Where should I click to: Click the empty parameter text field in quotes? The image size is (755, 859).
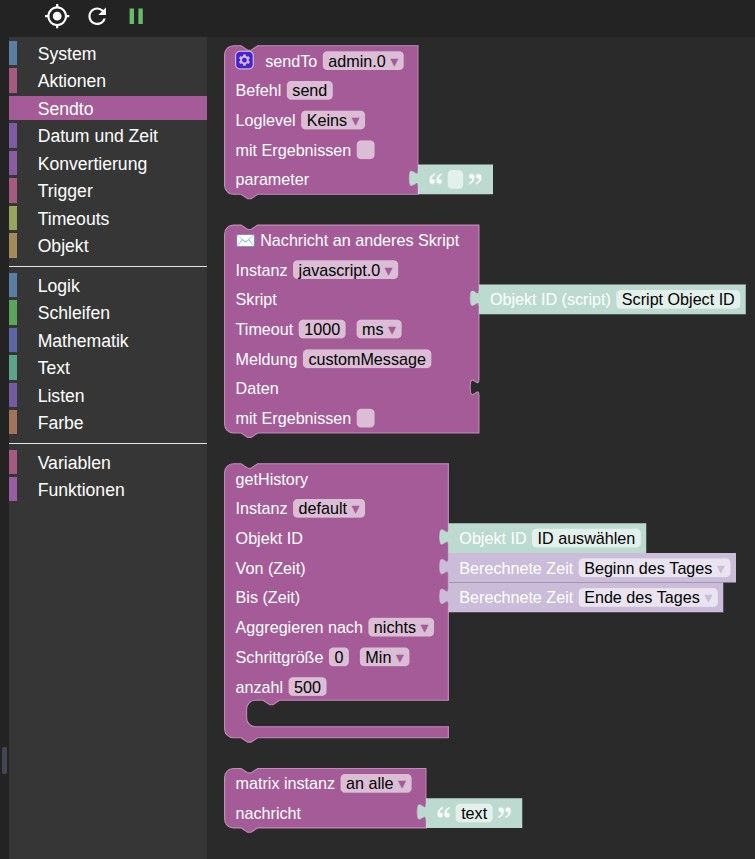click(455, 179)
